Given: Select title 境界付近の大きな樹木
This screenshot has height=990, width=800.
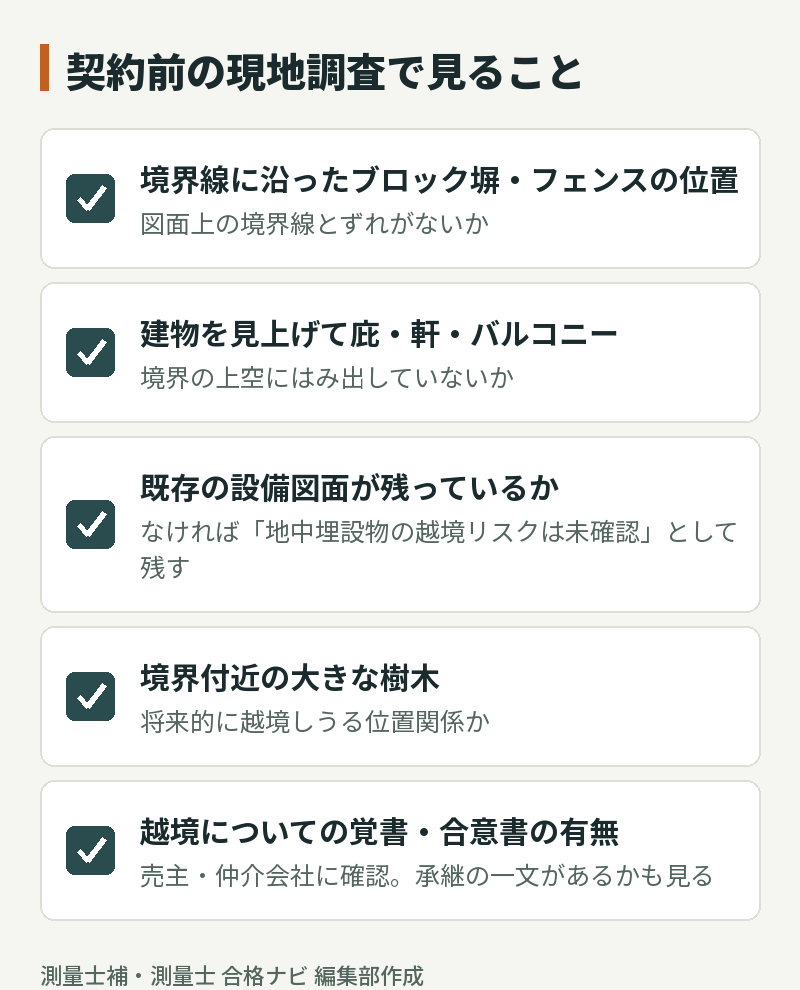Looking at the screenshot, I should coord(289,677).
